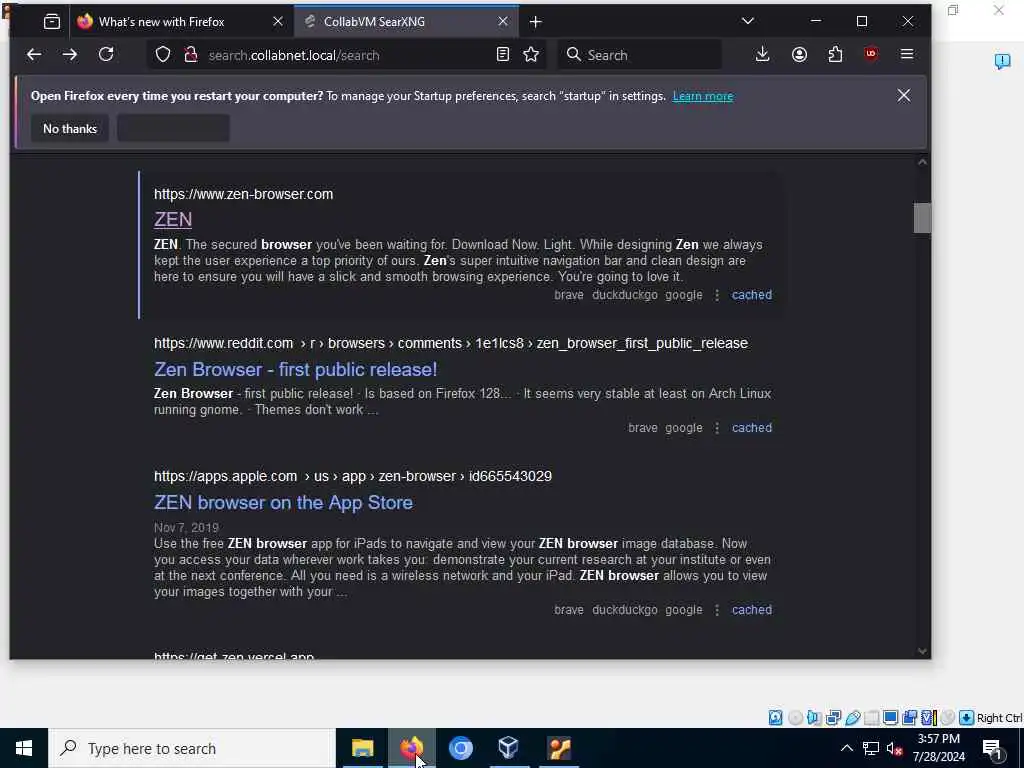Click the scrollbar down arrow on results page
The image size is (1024, 768).
tap(922, 650)
